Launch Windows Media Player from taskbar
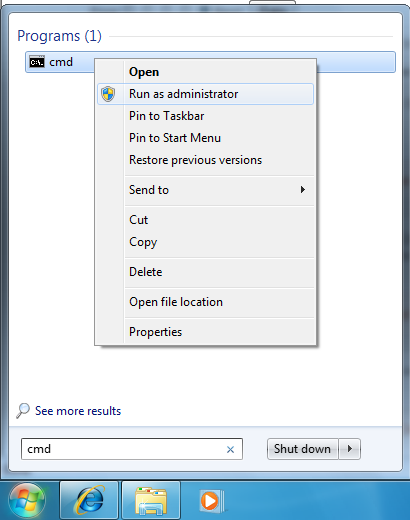This screenshot has width=410, height=520. pyautogui.click(x=211, y=500)
